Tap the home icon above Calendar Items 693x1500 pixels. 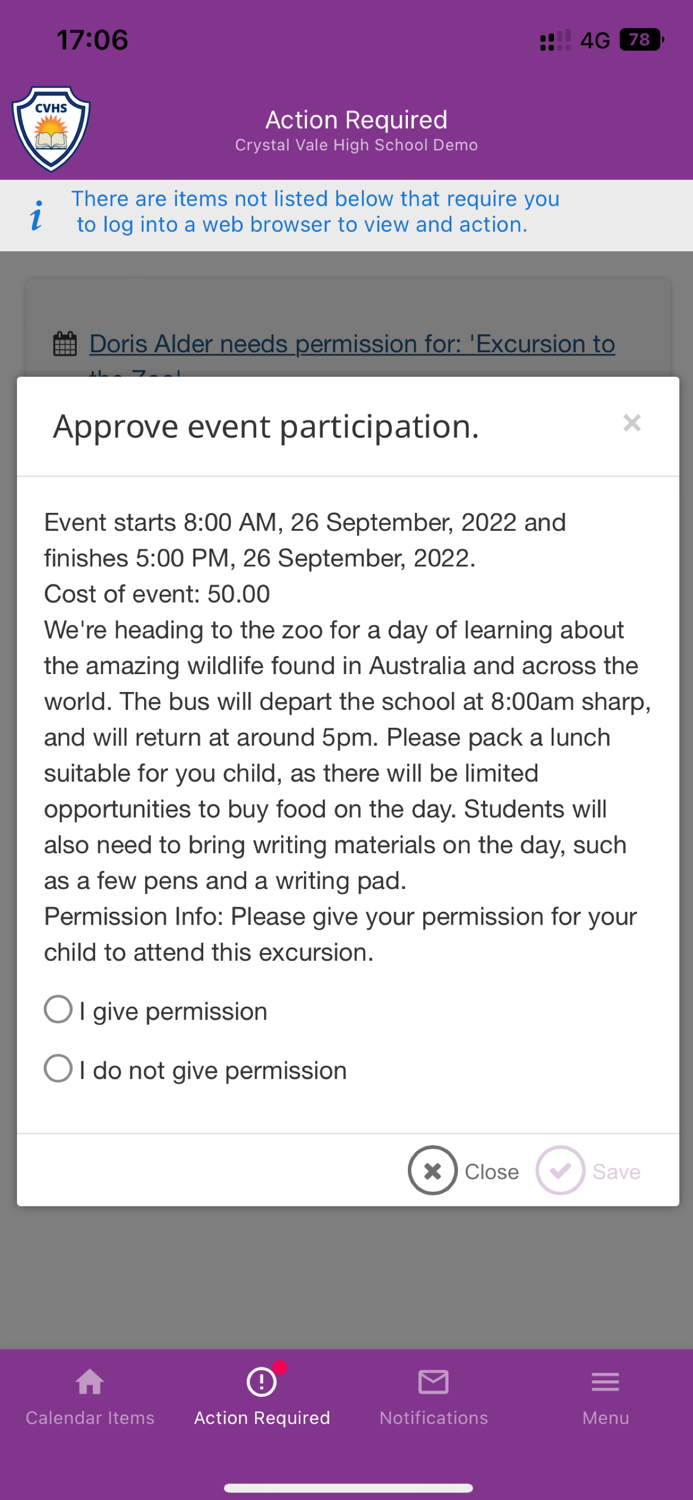89,1380
